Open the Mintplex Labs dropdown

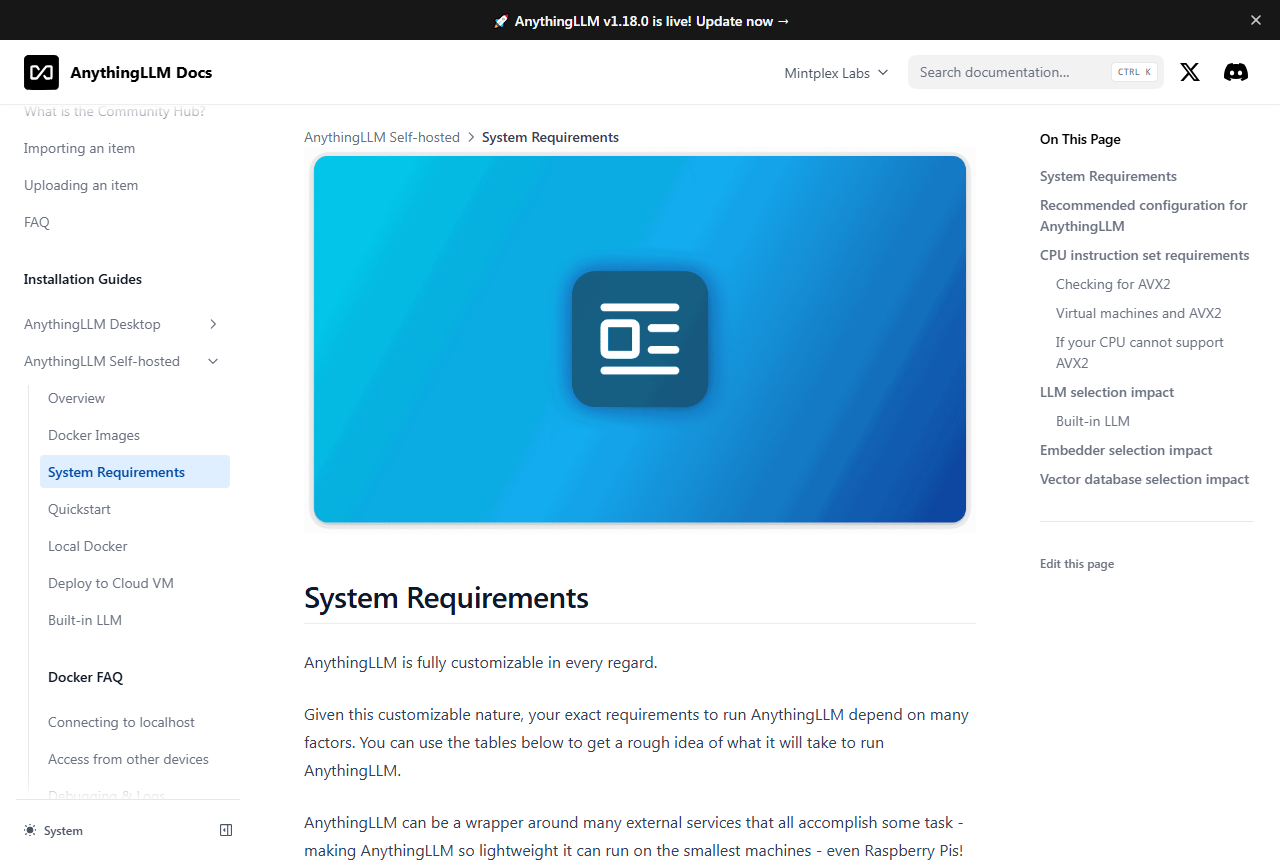[x=836, y=72]
